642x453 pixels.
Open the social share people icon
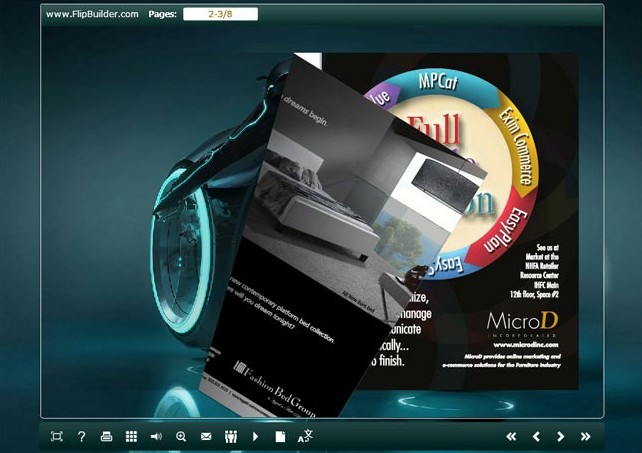point(231,436)
